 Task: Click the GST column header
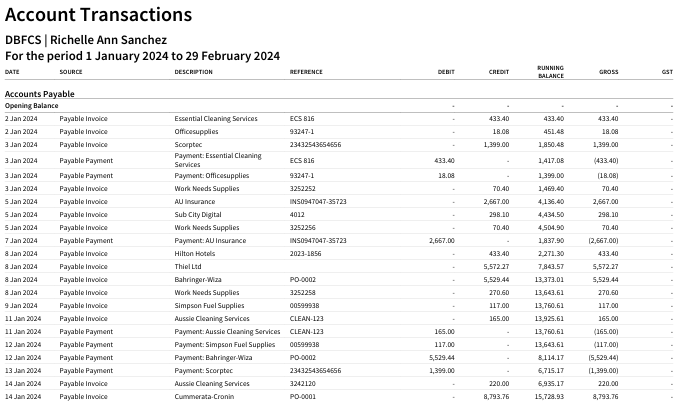(x=667, y=72)
